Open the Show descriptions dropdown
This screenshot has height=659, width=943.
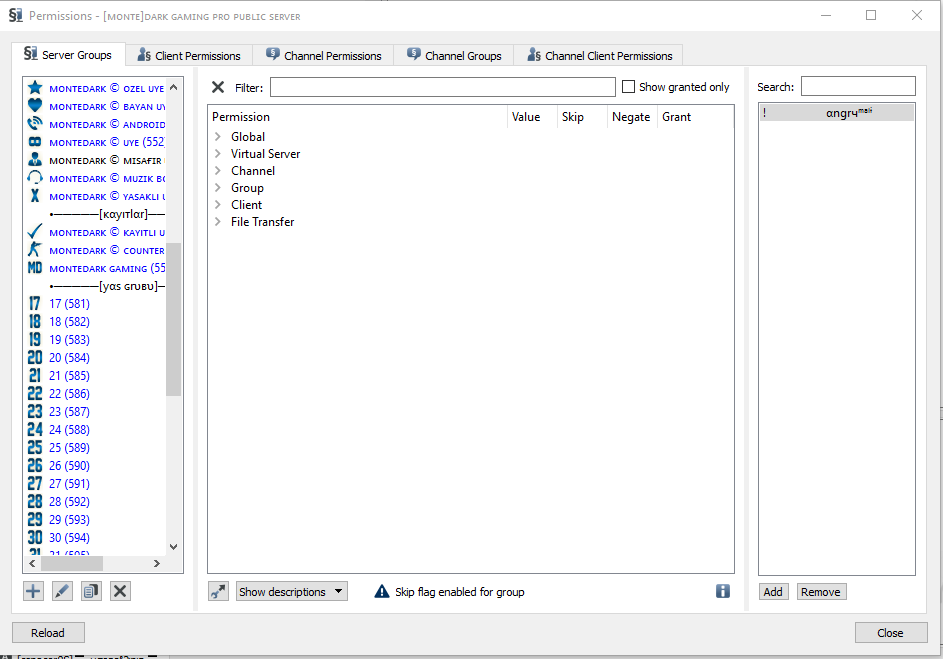(292, 592)
